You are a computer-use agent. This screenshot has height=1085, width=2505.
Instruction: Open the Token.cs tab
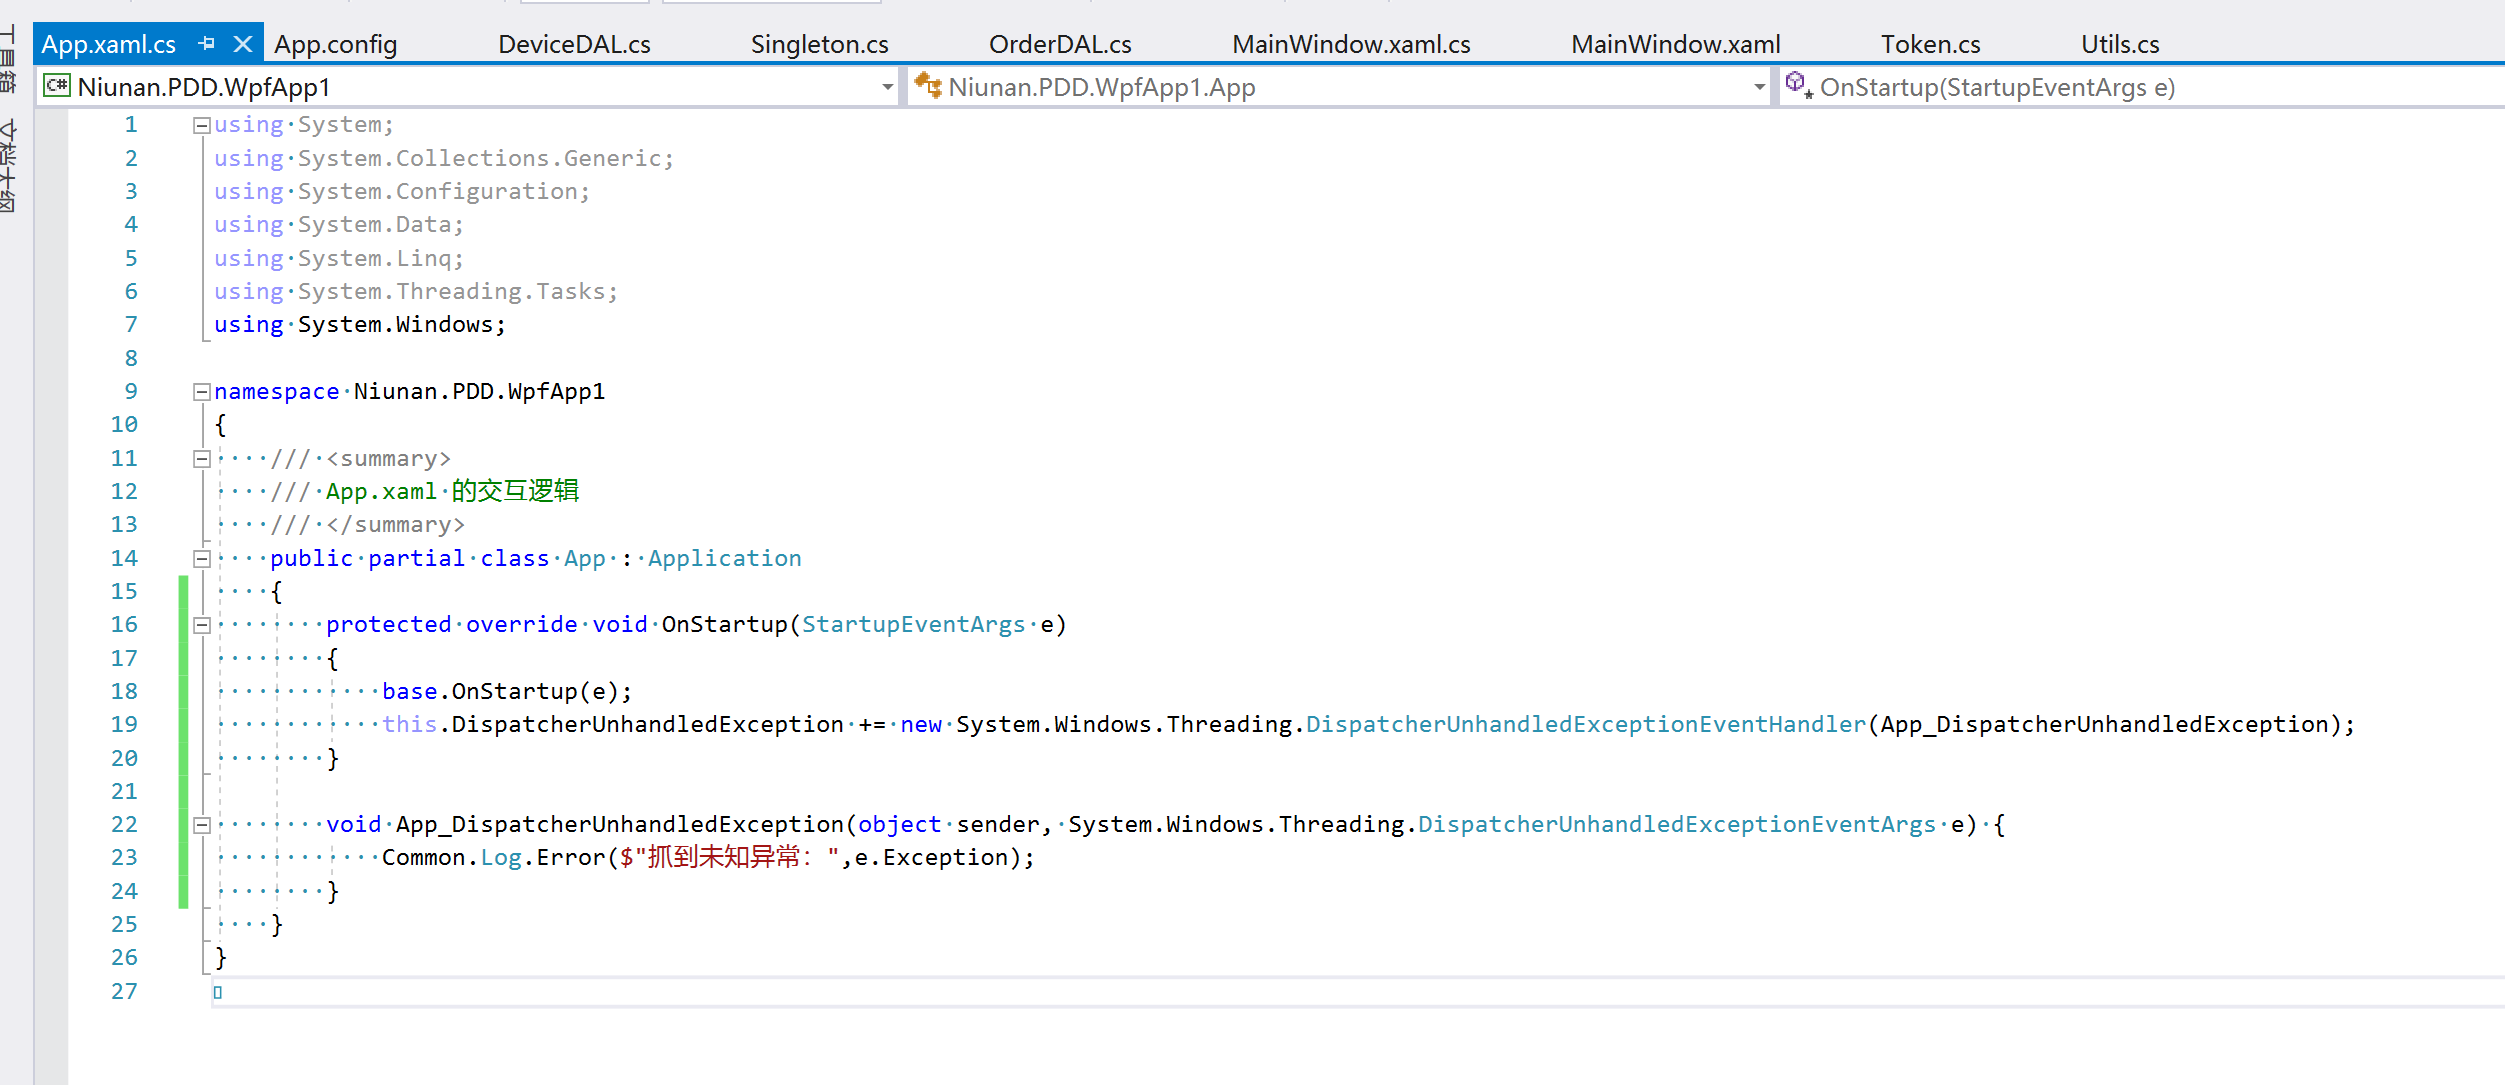point(1930,44)
